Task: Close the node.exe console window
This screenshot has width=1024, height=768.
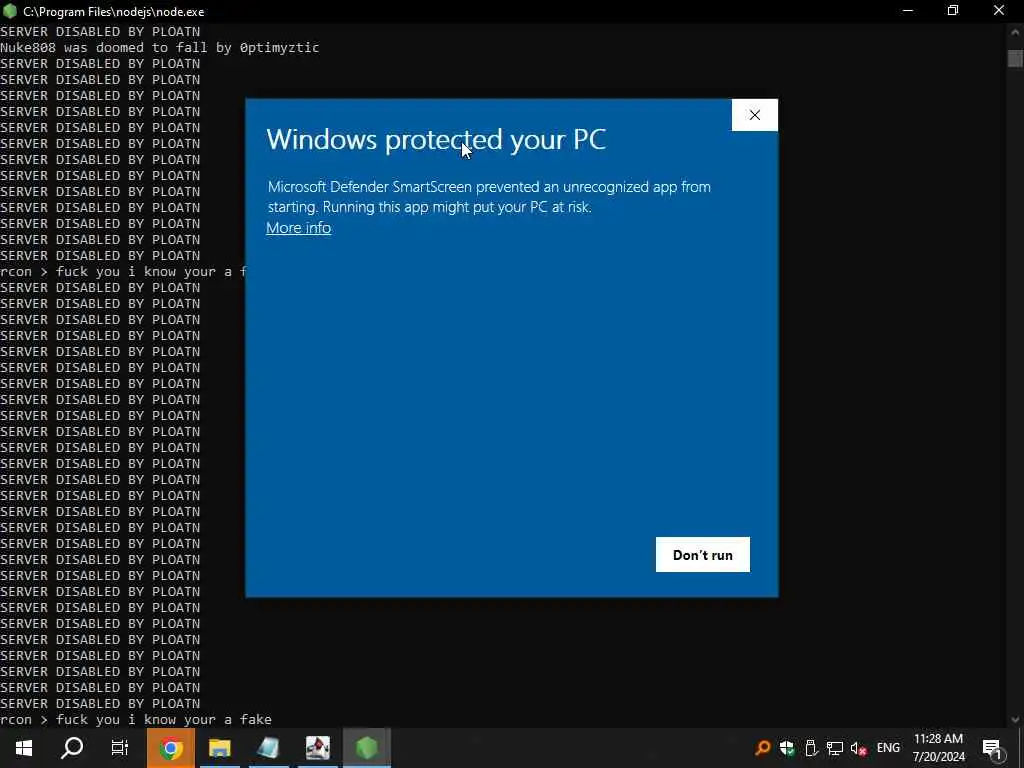Action: [x=999, y=10]
